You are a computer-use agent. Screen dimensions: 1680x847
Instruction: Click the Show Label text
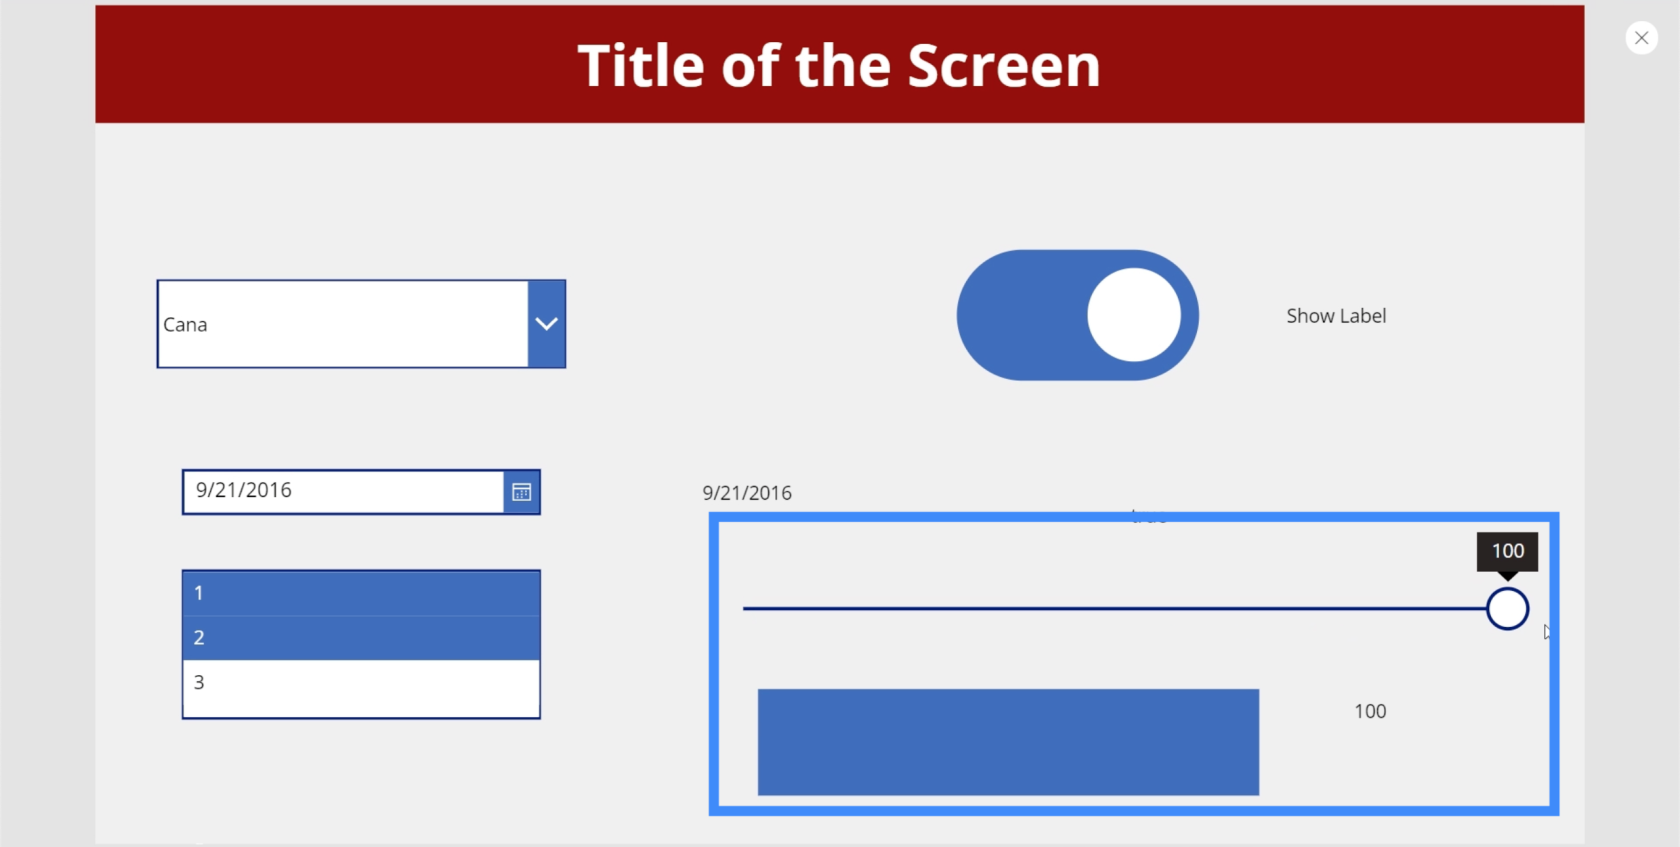coord(1336,316)
